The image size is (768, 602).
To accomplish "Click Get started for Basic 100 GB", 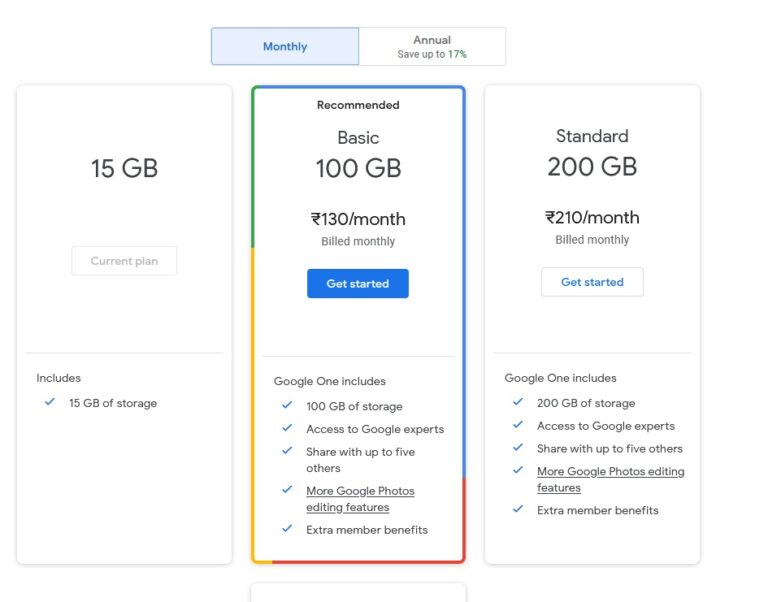I will [x=358, y=284].
